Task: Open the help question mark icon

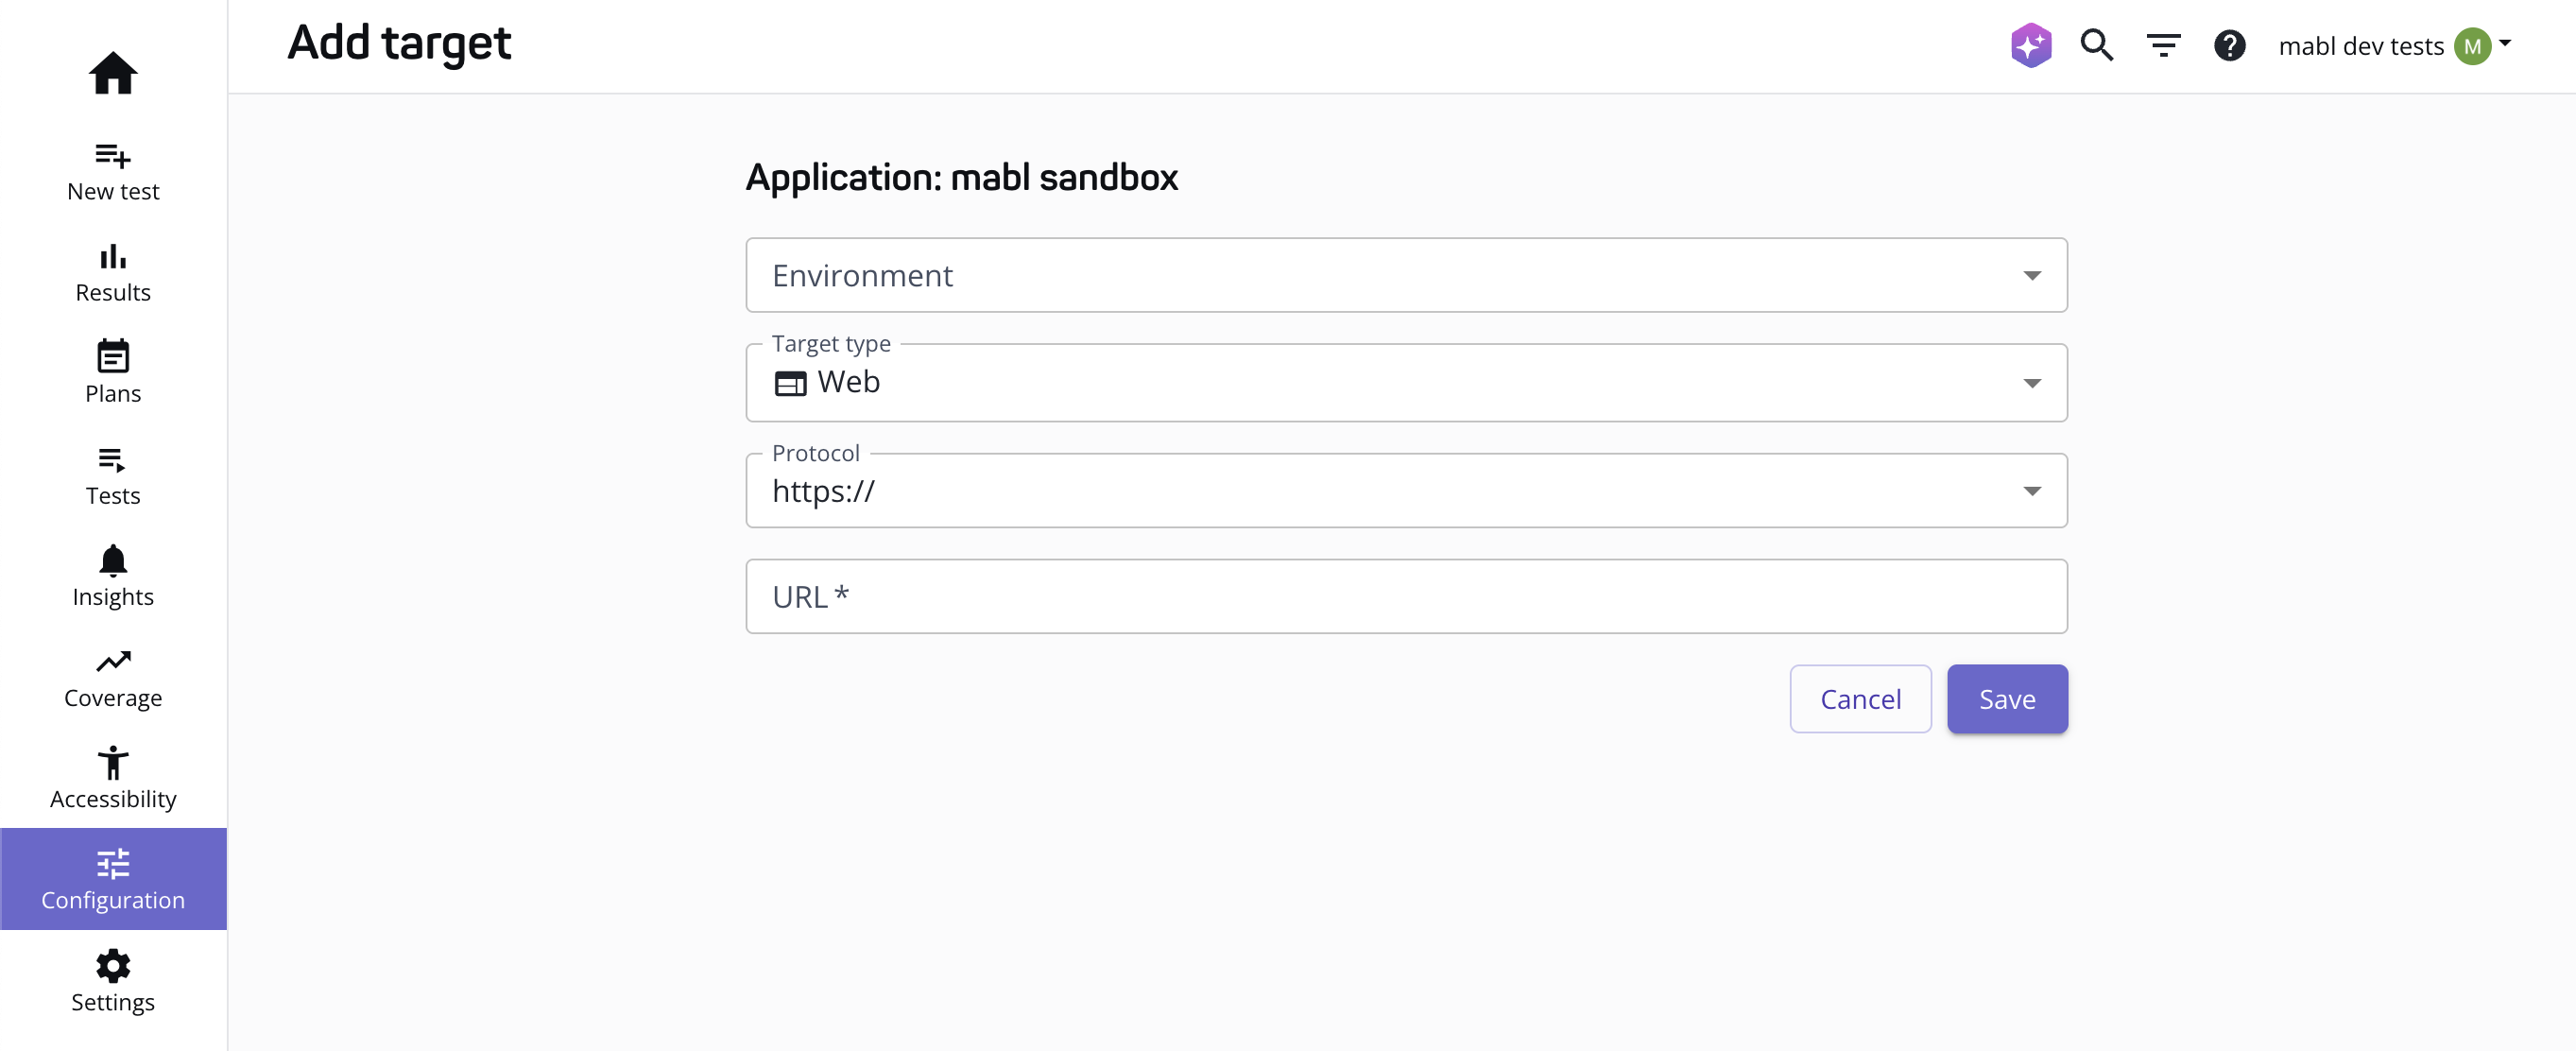Action: [x=2230, y=45]
